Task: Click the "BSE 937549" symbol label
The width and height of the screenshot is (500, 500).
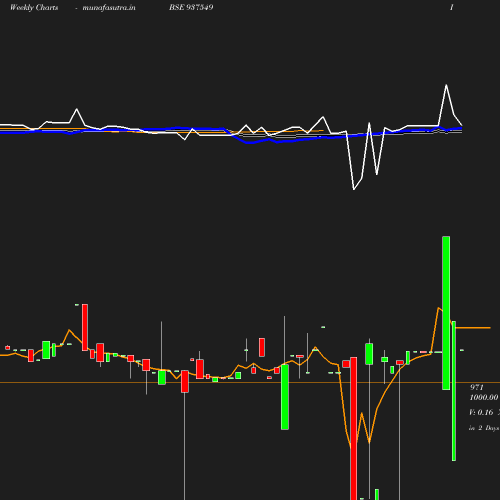Action: tap(191, 7)
